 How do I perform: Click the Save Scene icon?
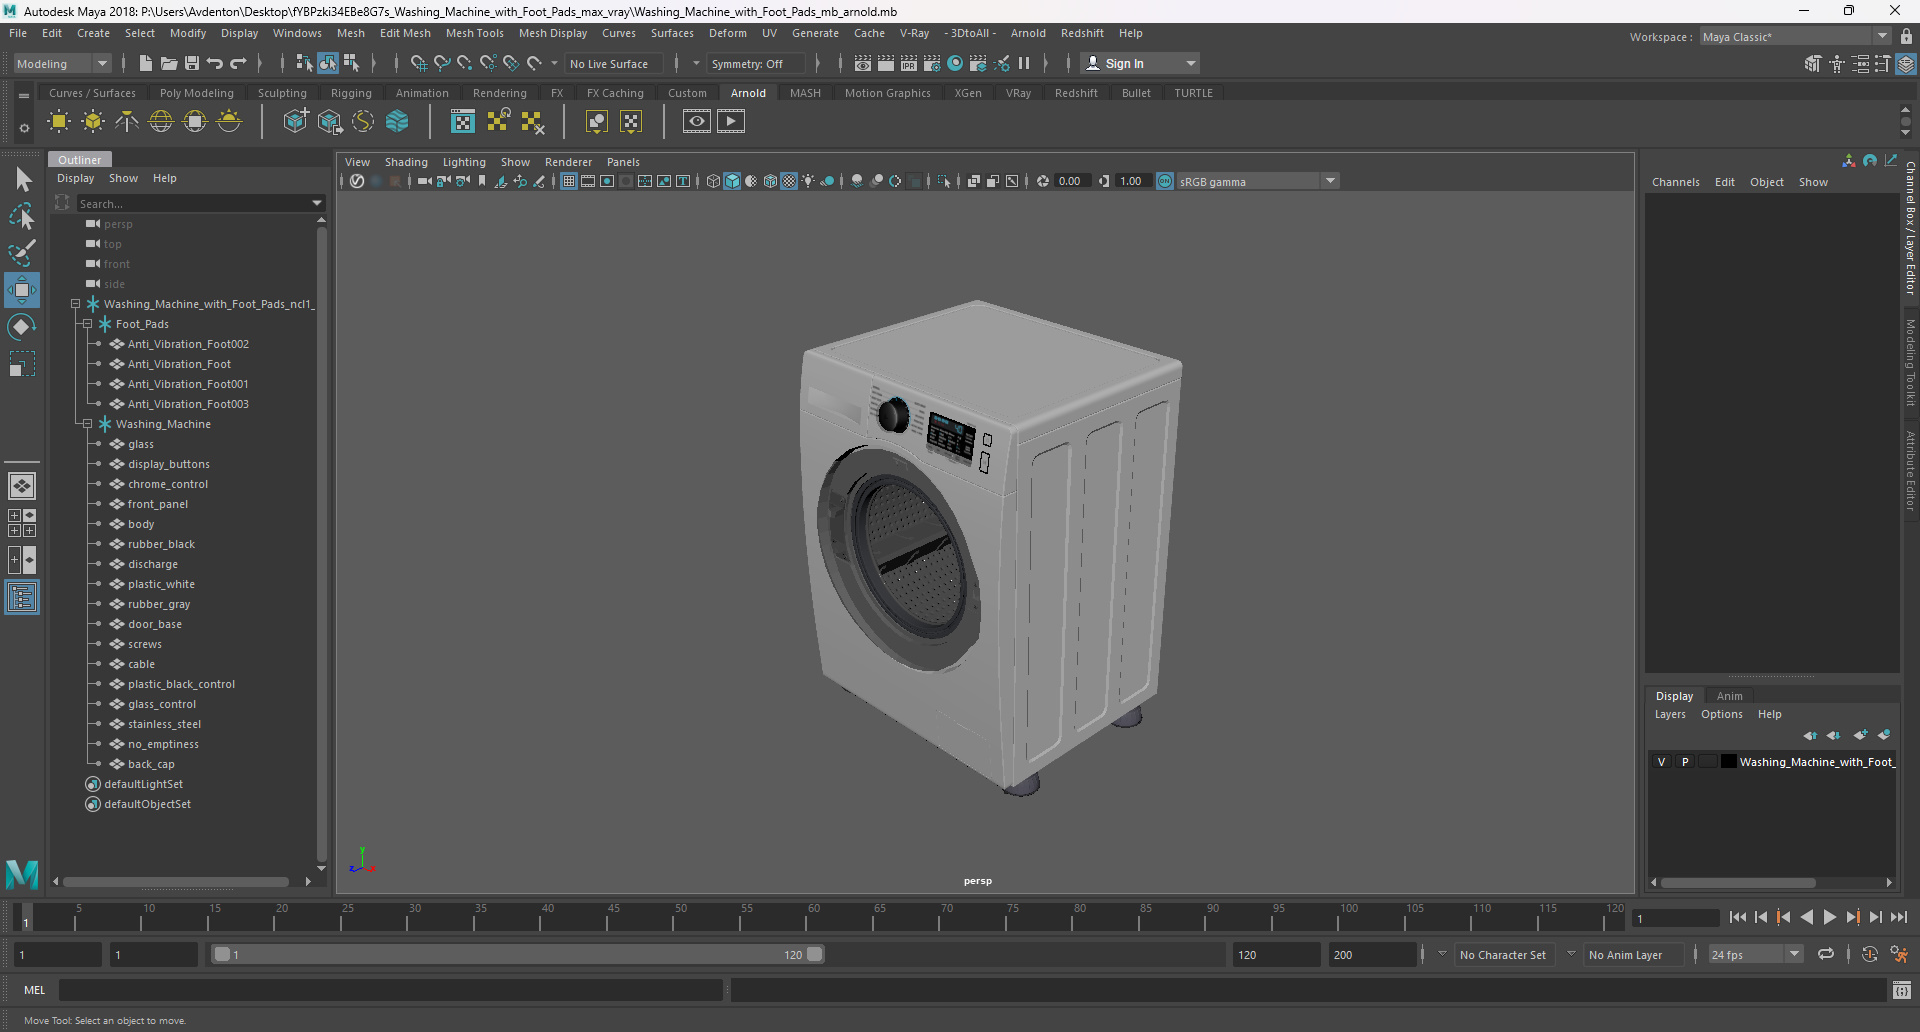pyautogui.click(x=192, y=63)
